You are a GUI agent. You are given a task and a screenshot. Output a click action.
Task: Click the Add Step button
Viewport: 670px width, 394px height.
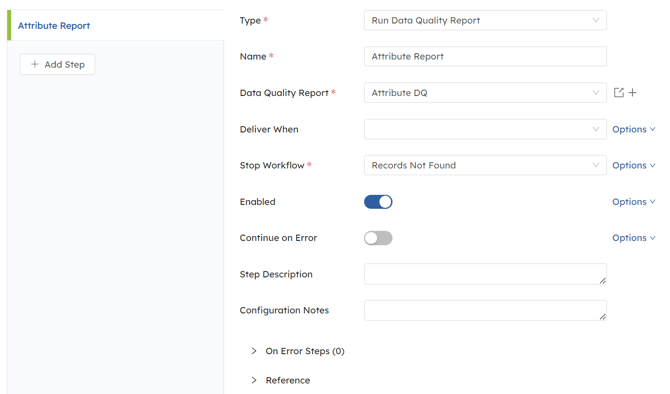pos(57,65)
